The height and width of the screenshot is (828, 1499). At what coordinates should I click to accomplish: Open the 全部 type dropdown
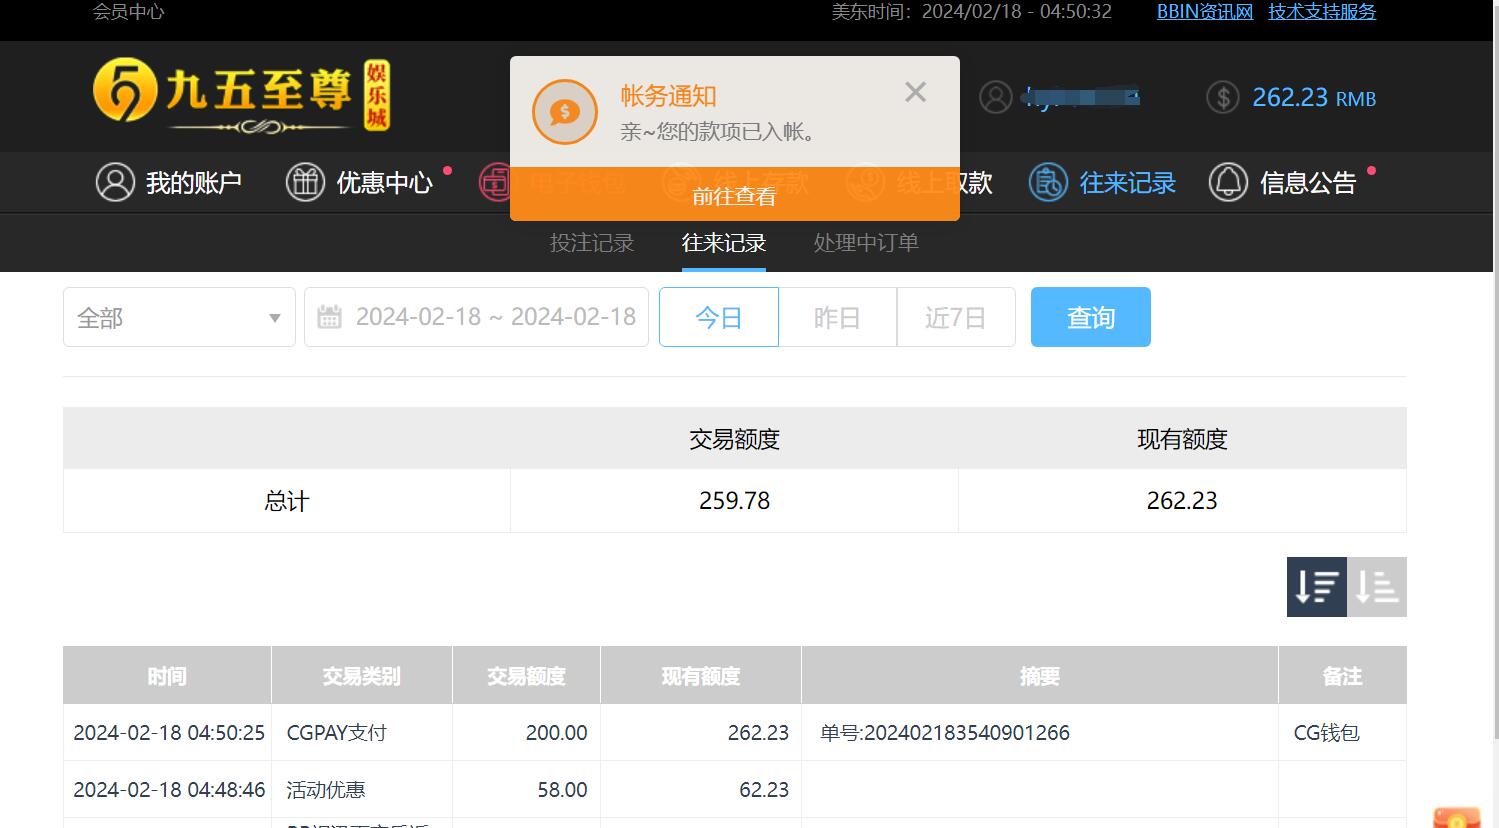179,317
